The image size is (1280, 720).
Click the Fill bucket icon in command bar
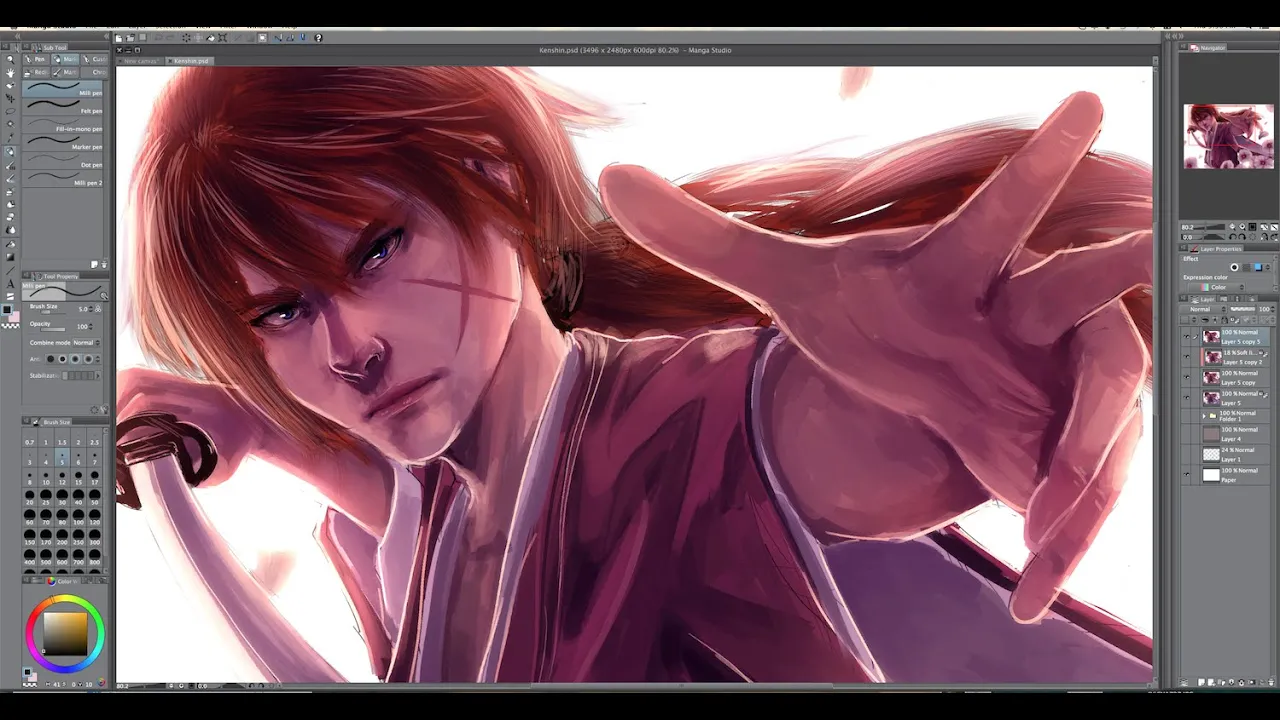210,38
